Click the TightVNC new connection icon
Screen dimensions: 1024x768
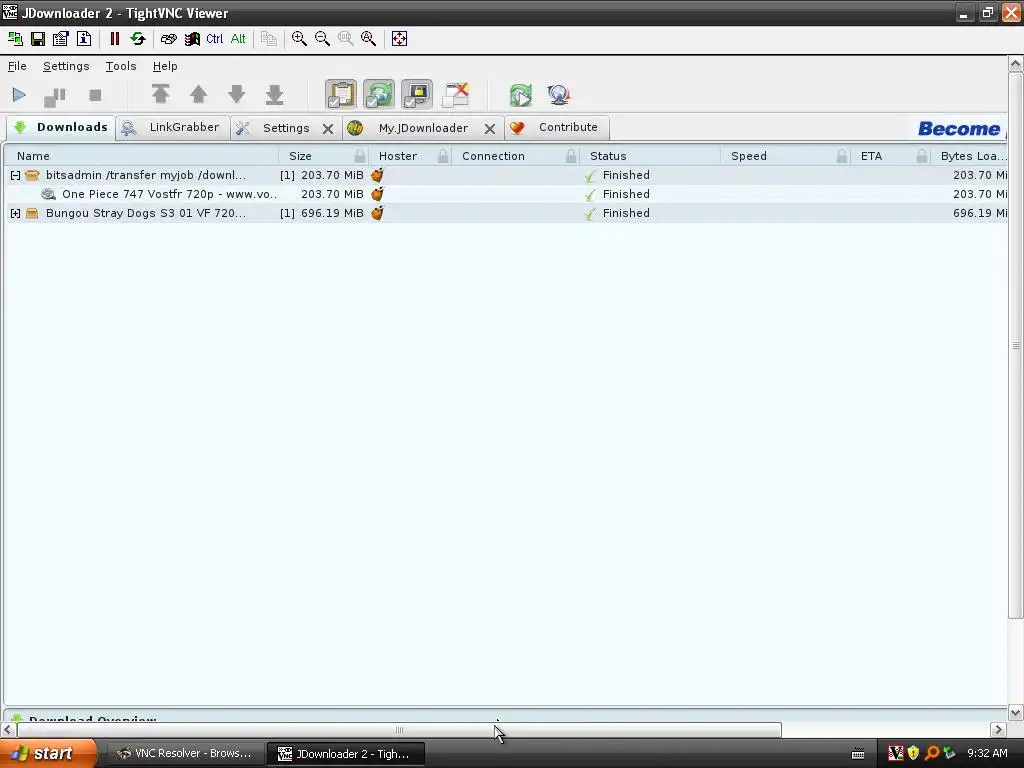(x=14, y=39)
